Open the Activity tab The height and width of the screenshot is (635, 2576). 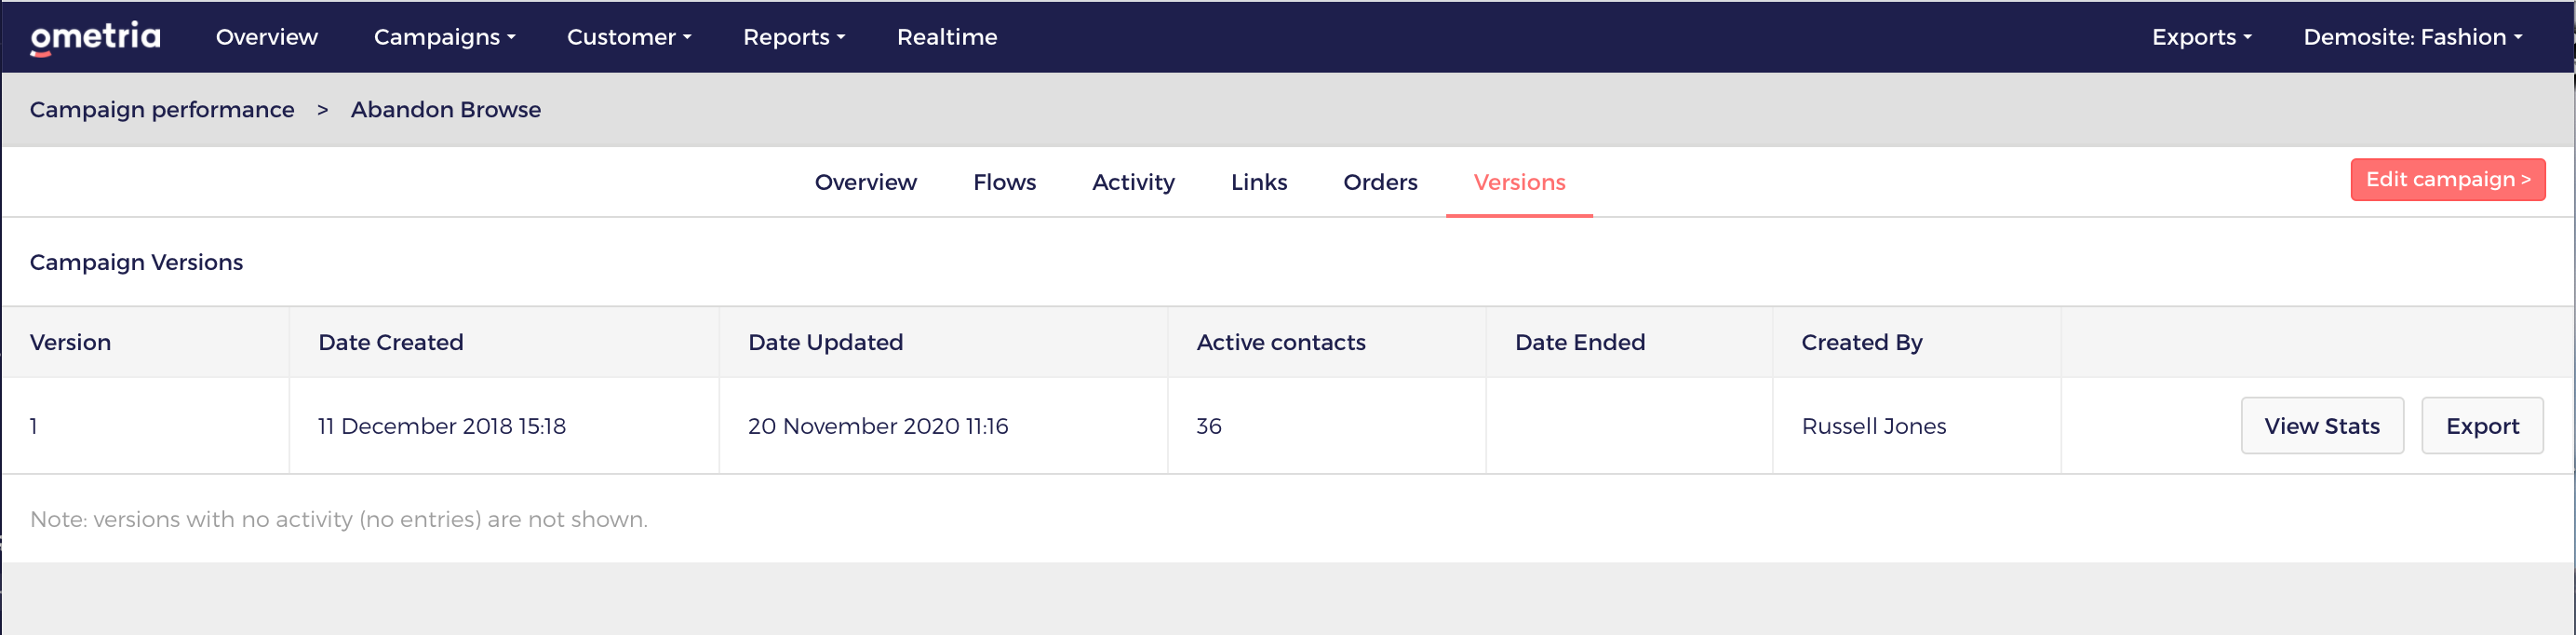(1133, 182)
